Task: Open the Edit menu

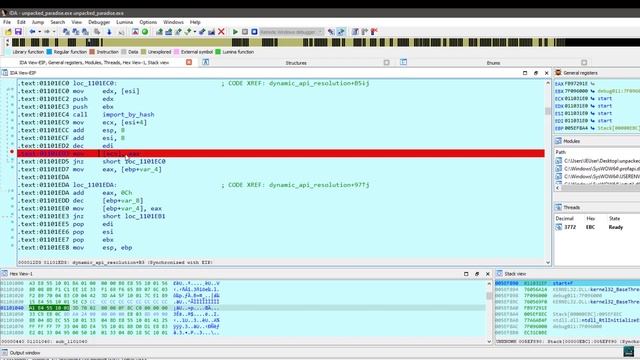Action: coord(21,22)
